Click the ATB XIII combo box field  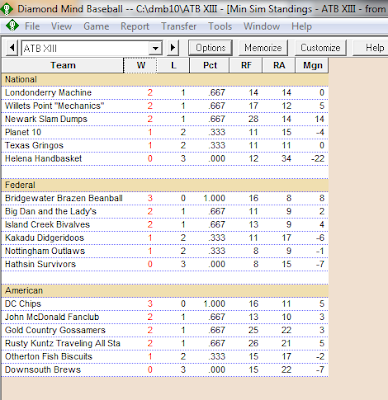click(92, 48)
